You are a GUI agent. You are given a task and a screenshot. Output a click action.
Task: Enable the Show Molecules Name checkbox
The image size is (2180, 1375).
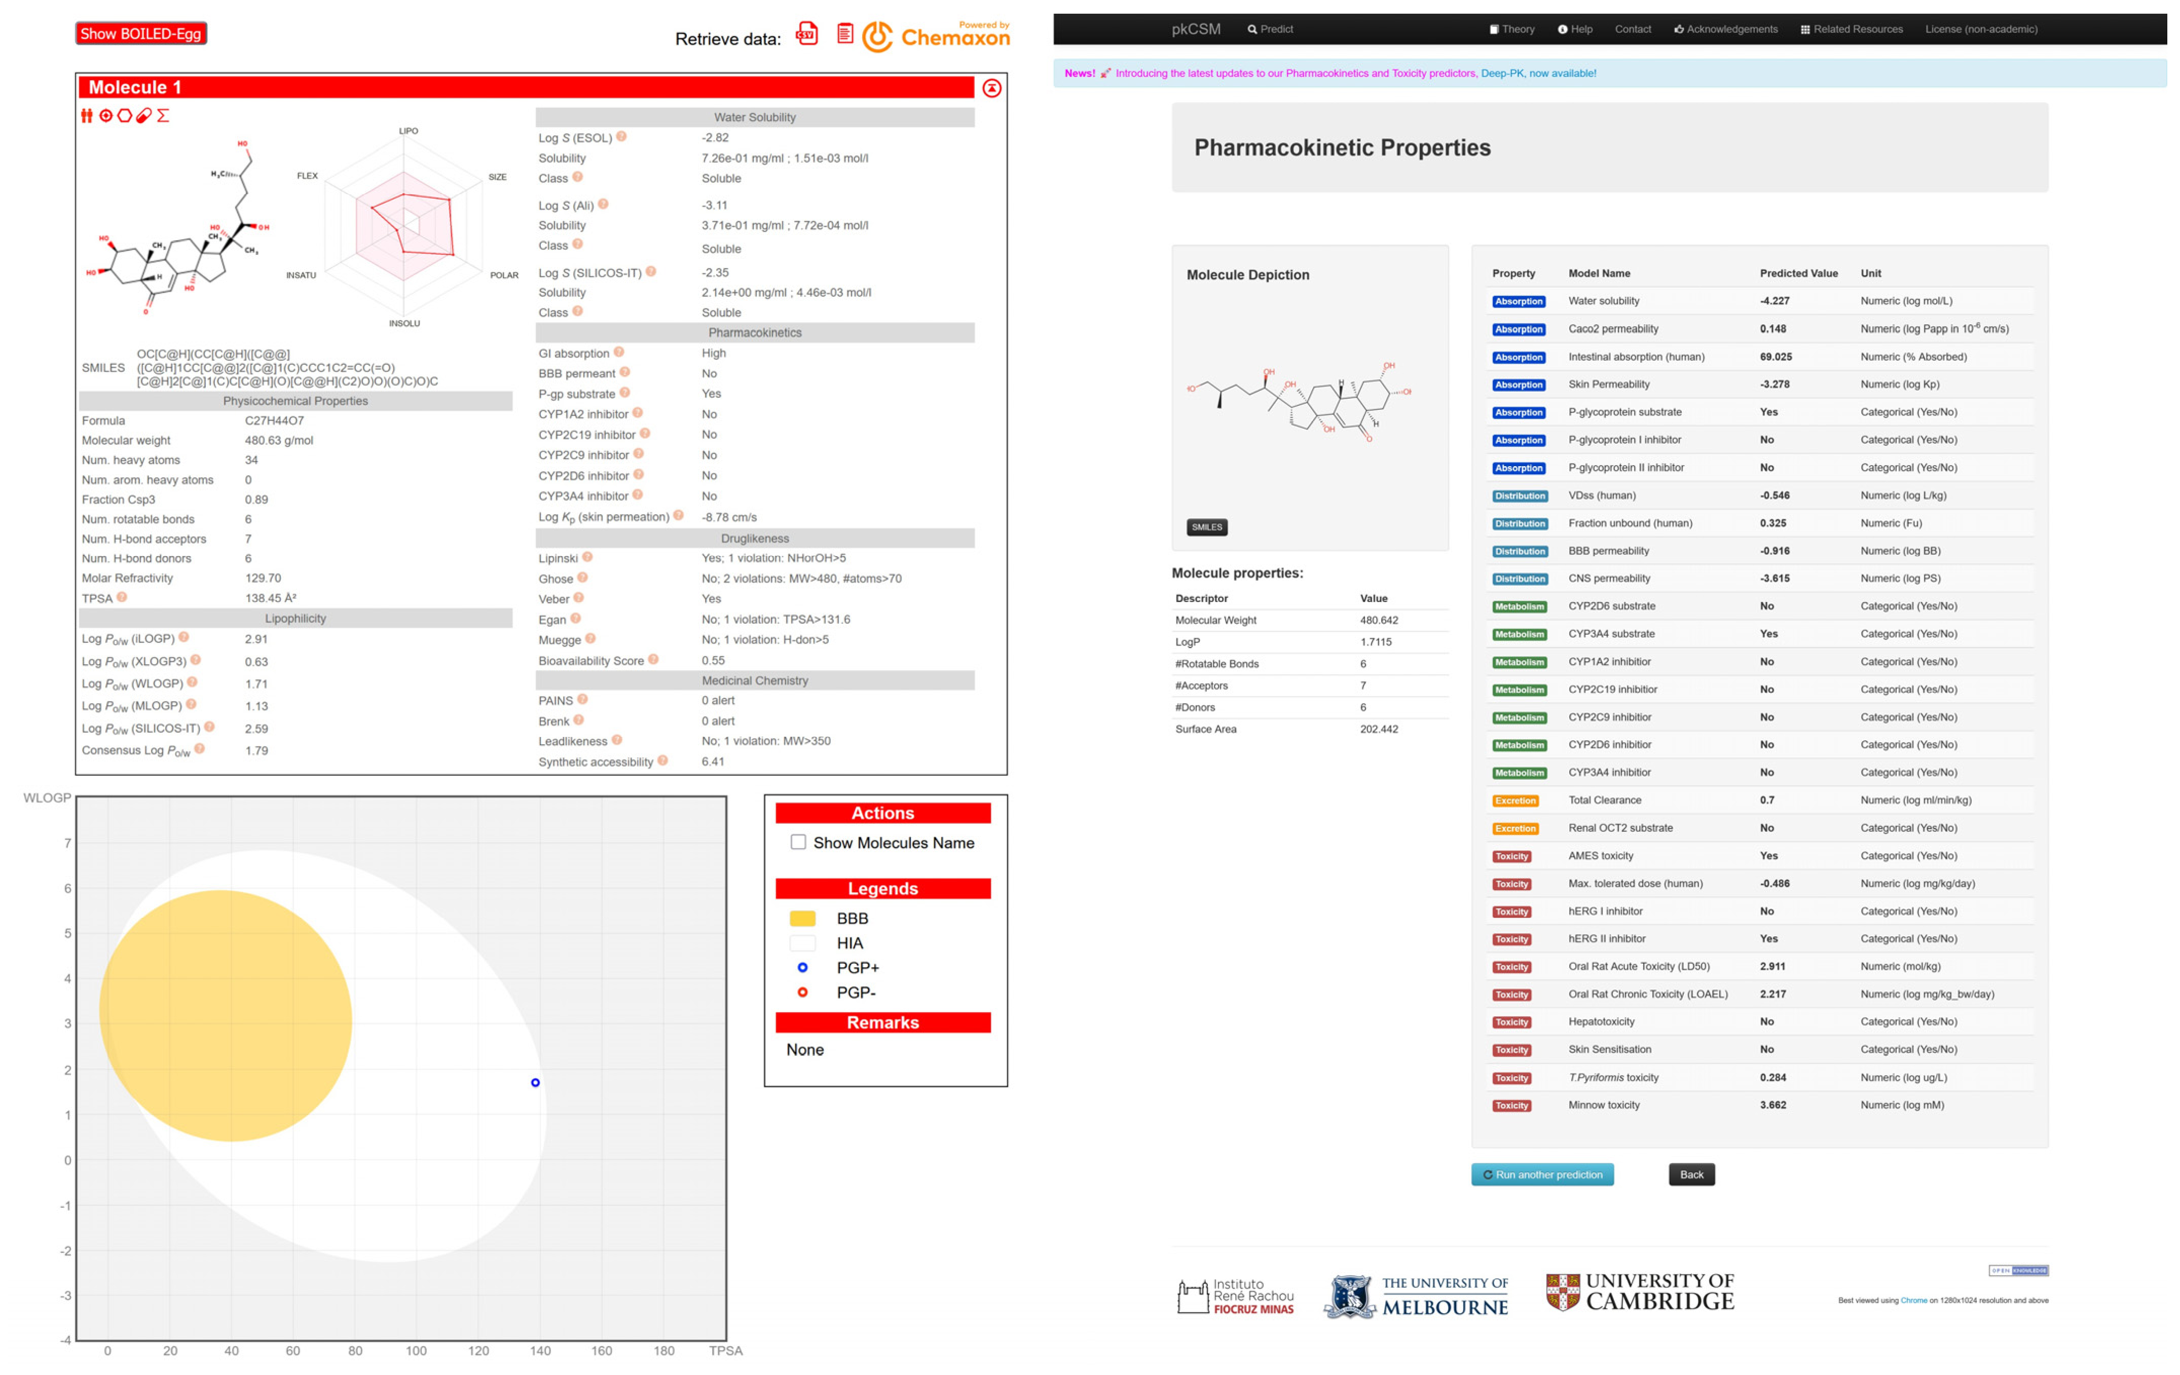[x=798, y=842]
